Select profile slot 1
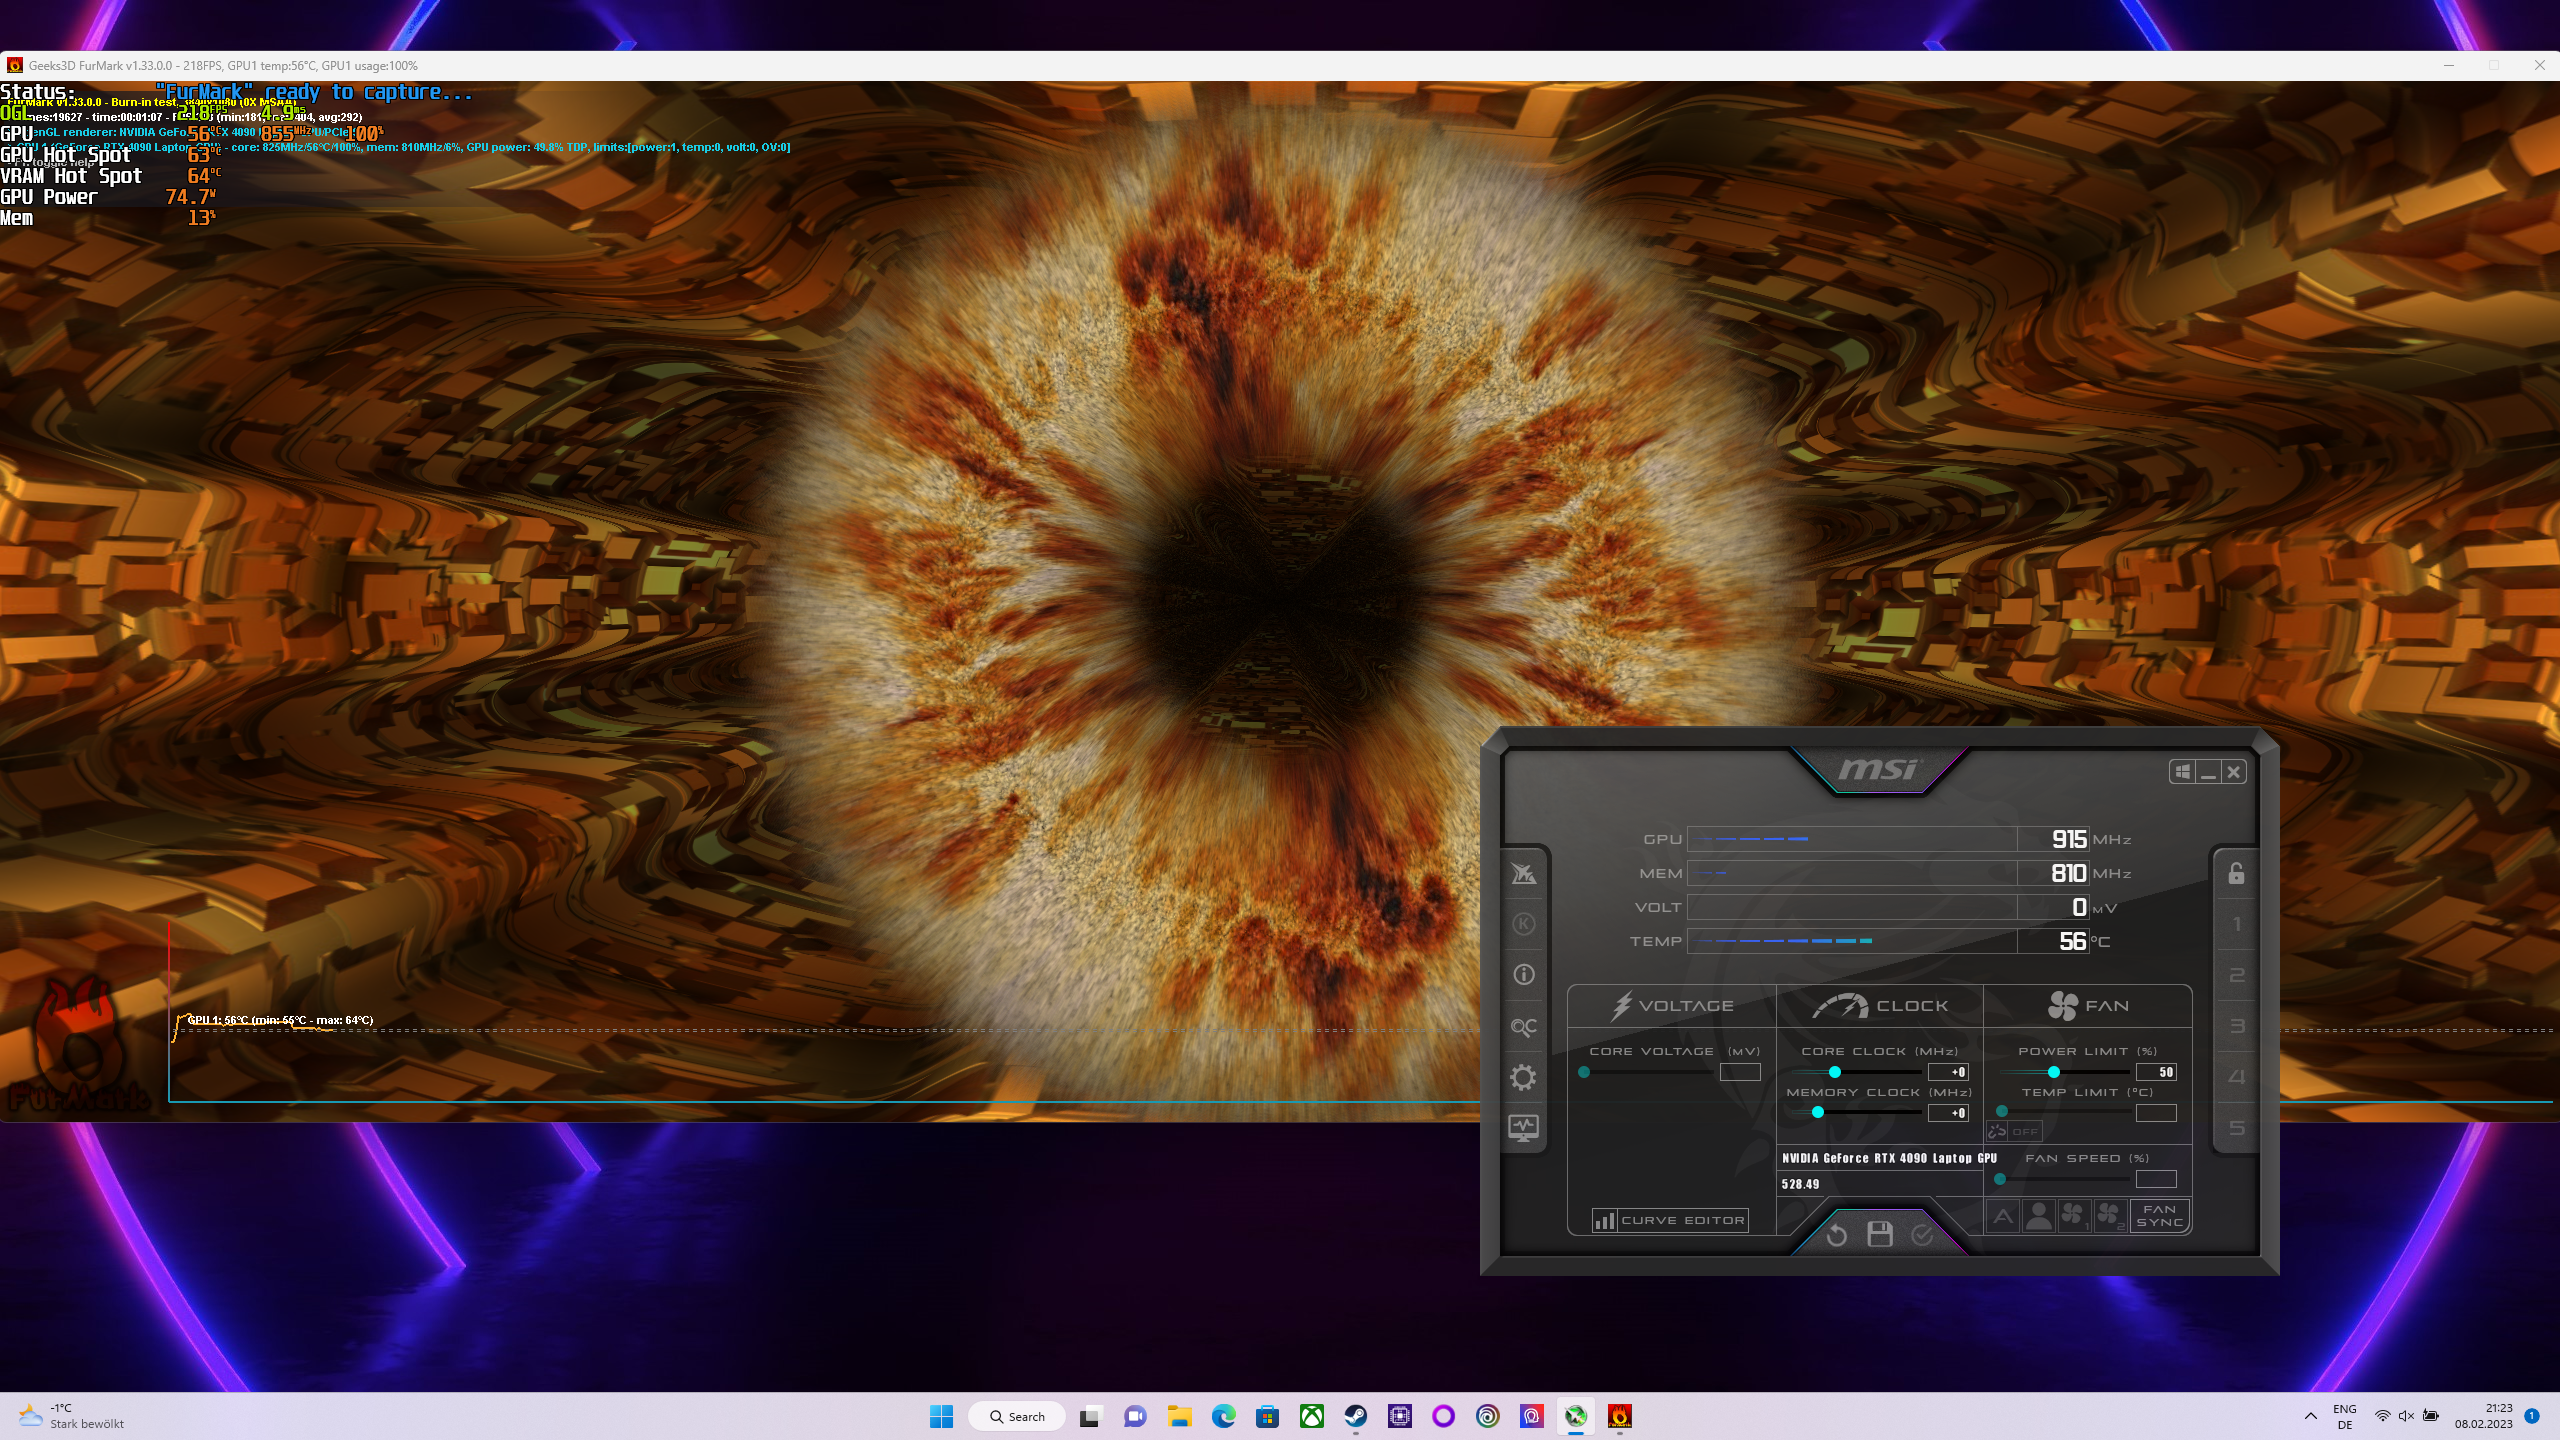The width and height of the screenshot is (2560, 1440). point(2236,925)
